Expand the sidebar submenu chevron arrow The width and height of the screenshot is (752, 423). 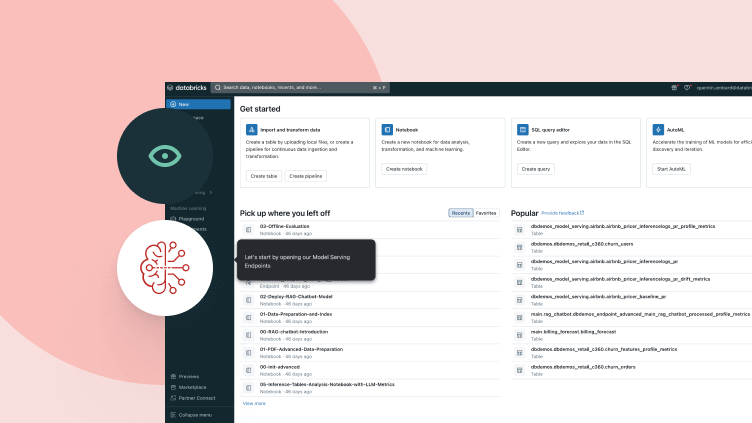[x=211, y=192]
